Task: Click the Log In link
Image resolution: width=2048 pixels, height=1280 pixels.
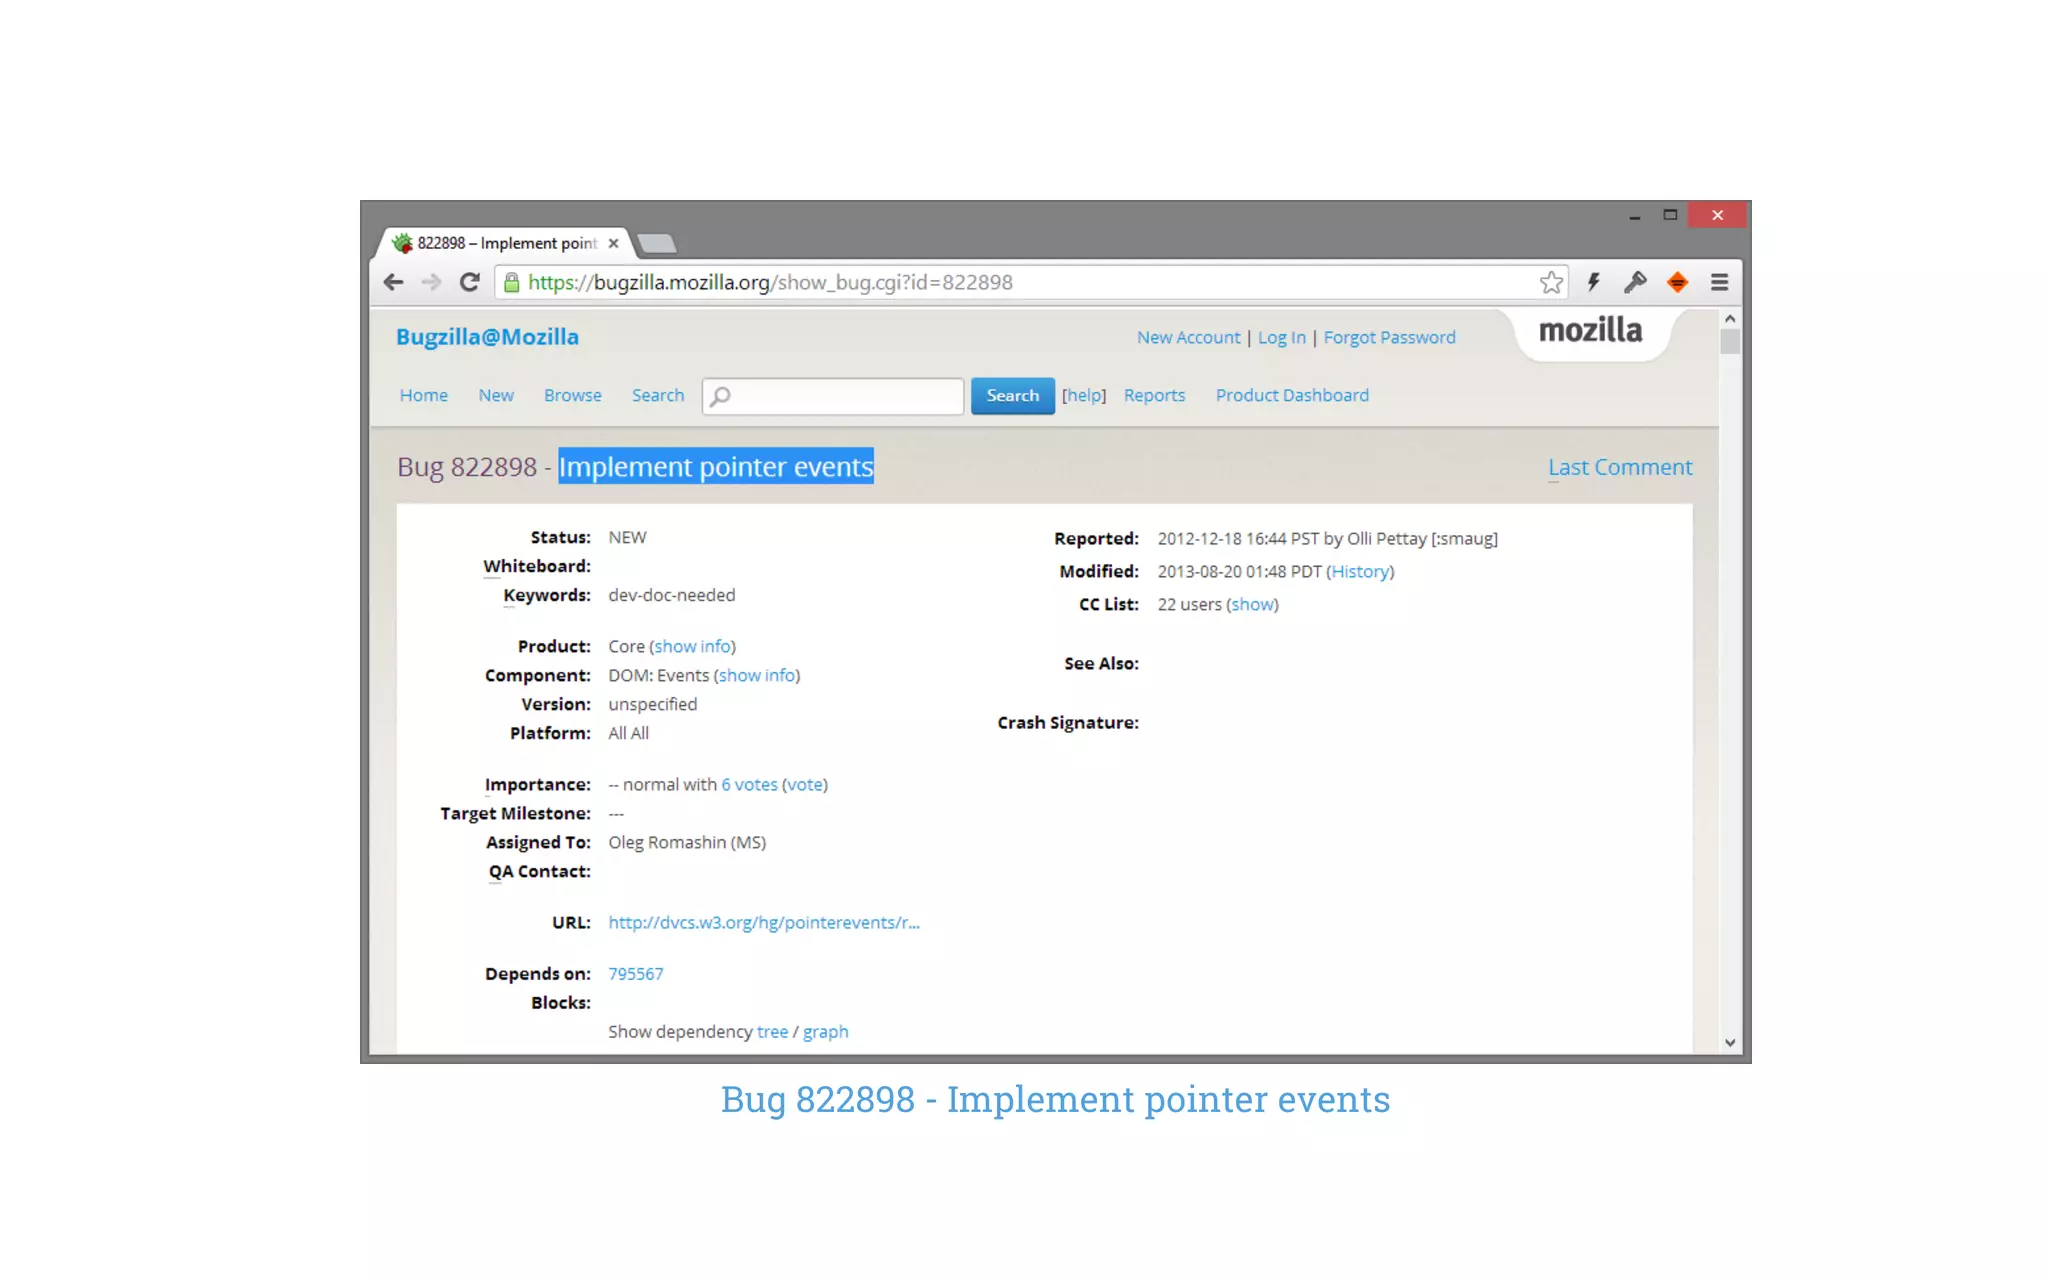Action: coord(1281,338)
